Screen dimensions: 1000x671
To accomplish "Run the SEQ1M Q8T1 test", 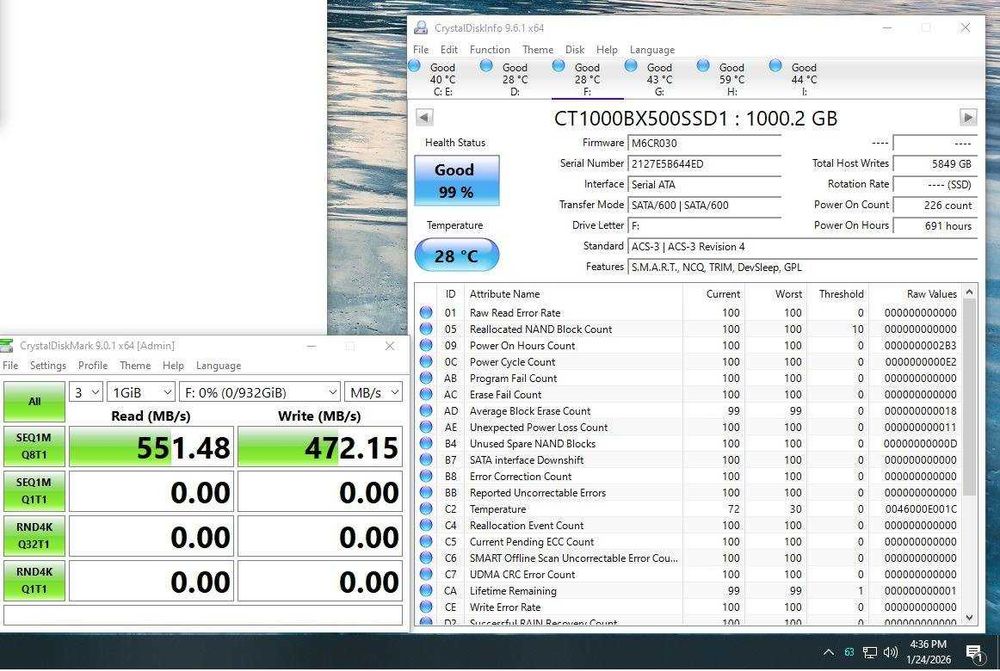I will [x=34, y=446].
